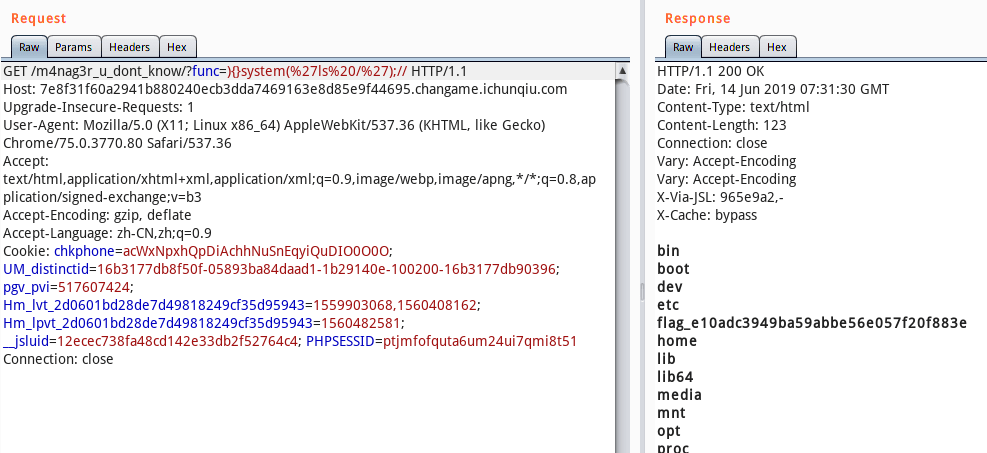Click the Hm_lvt cookie line
Viewport: 987px width, 453px height.
click(242, 305)
